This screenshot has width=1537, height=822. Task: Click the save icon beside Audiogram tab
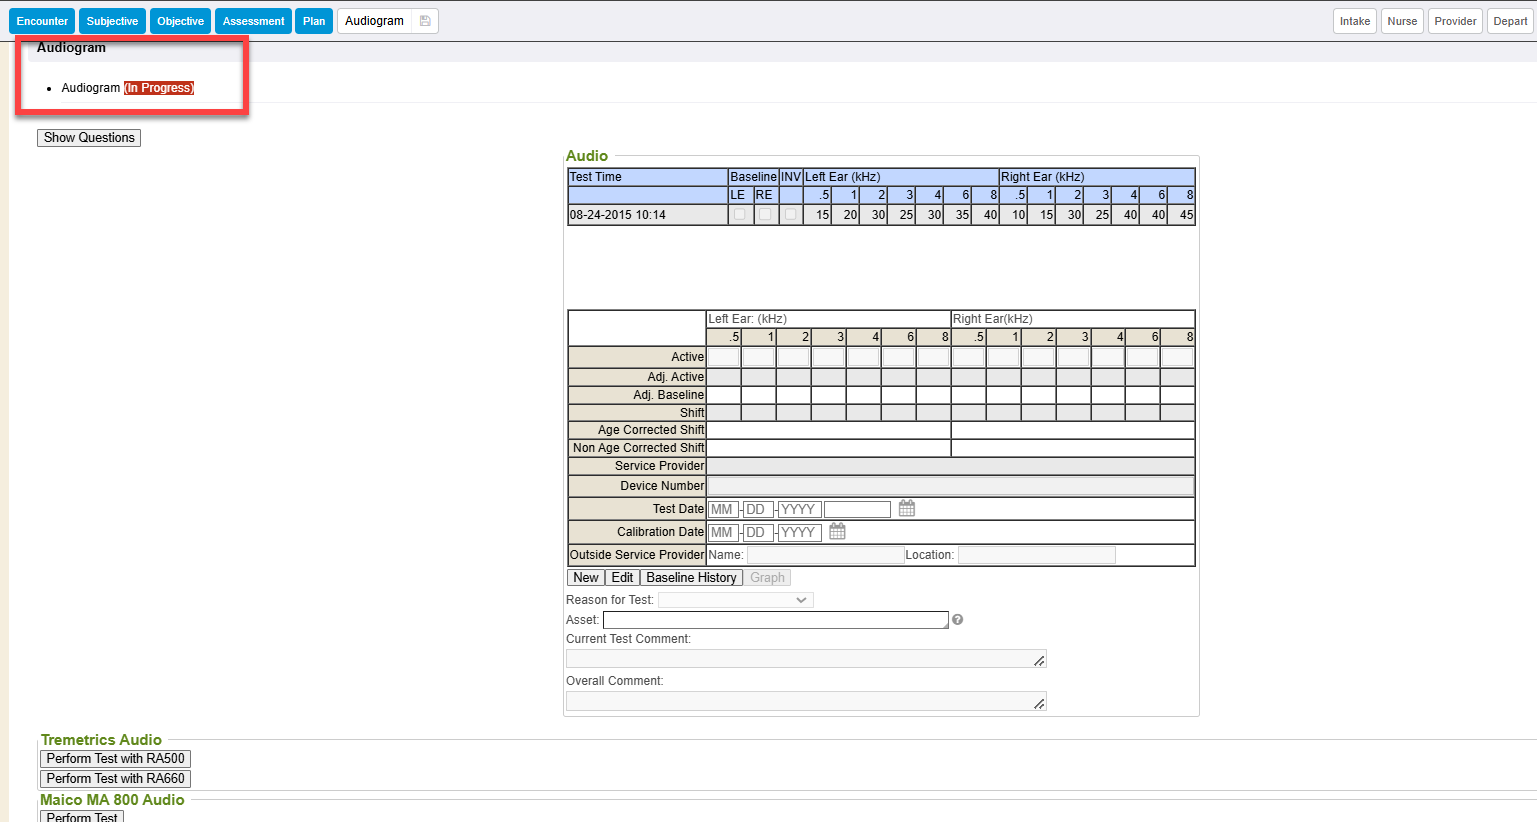point(425,21)
